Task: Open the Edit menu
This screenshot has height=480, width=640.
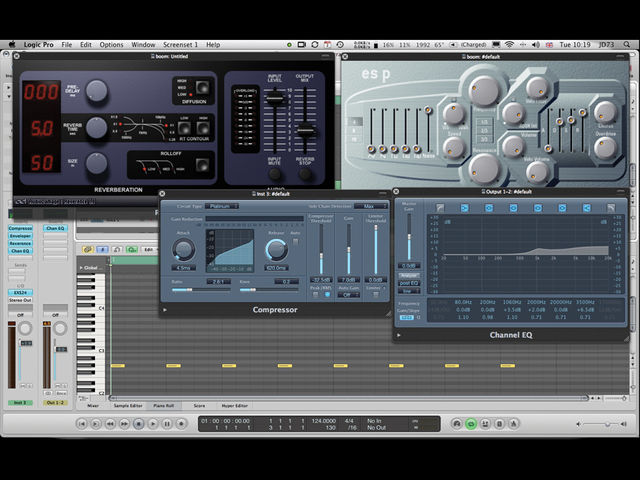Action: tap(86, 44)
